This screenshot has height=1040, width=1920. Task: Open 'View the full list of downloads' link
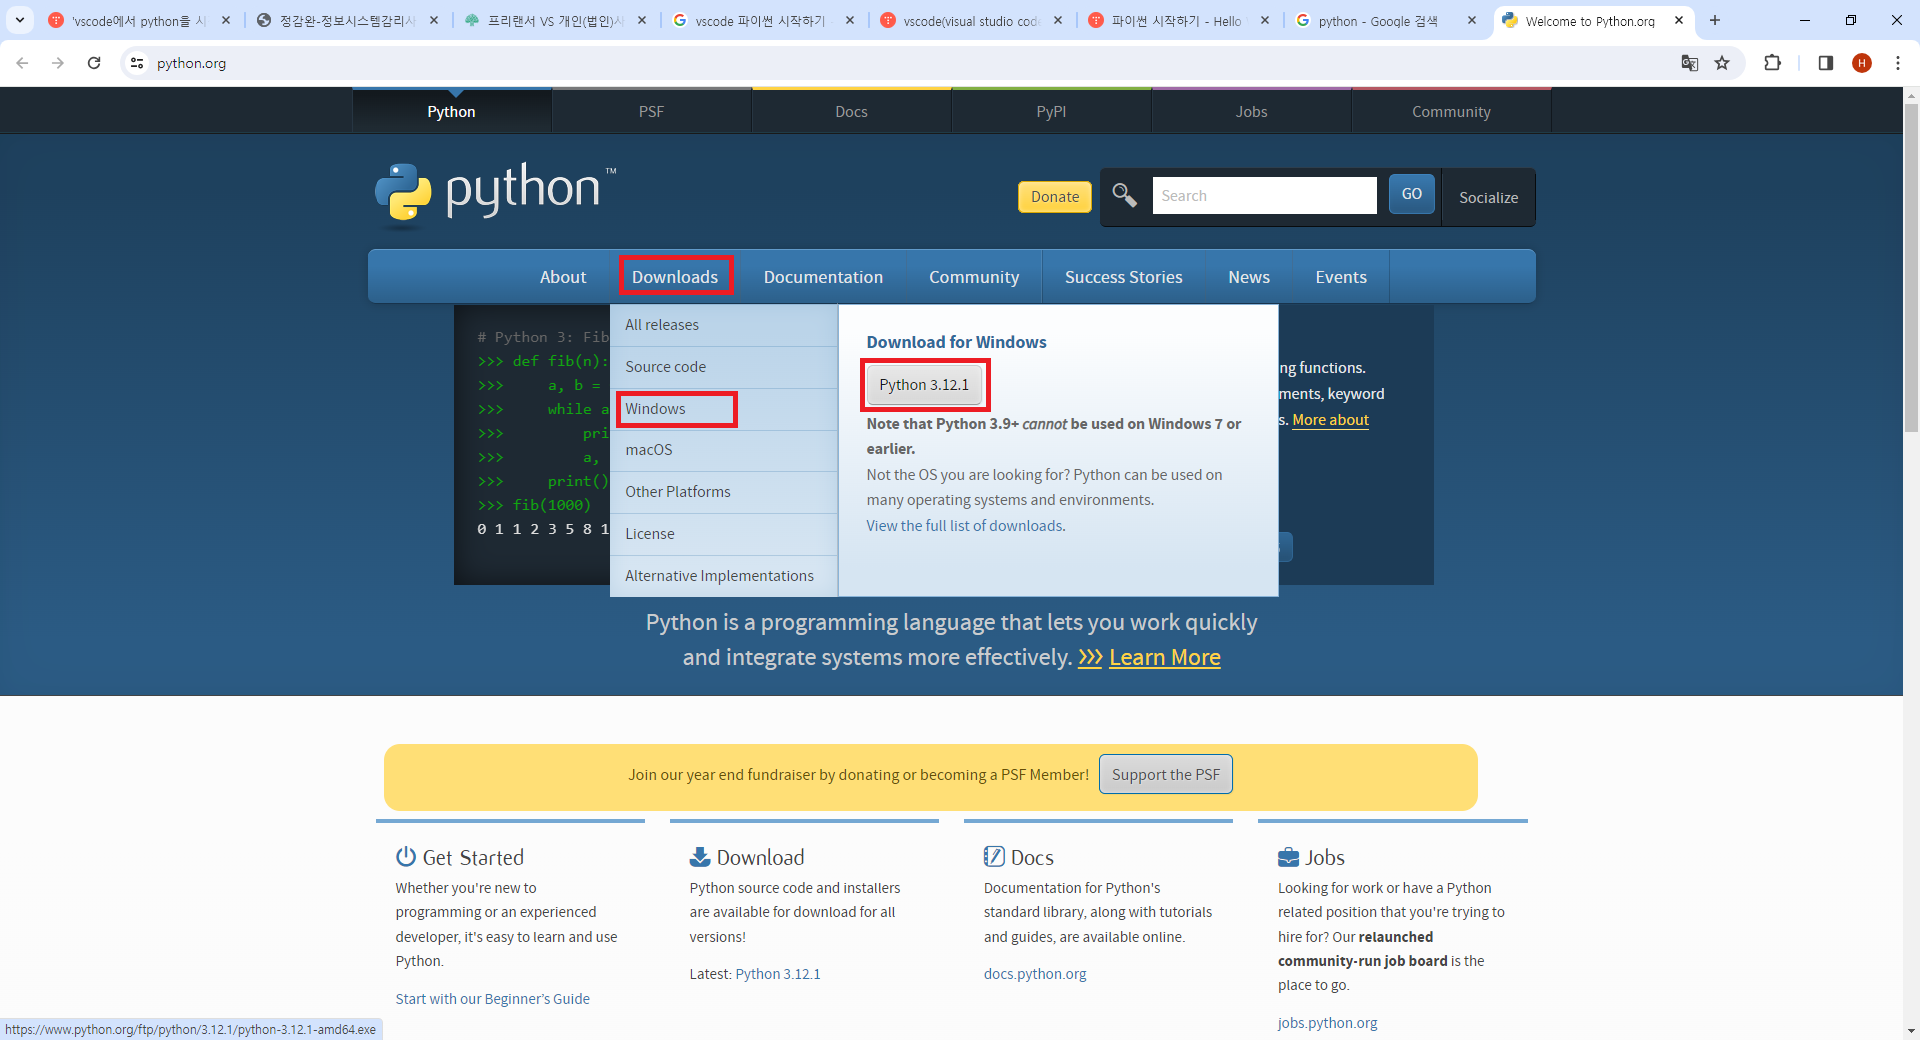[x=965, y=526]
